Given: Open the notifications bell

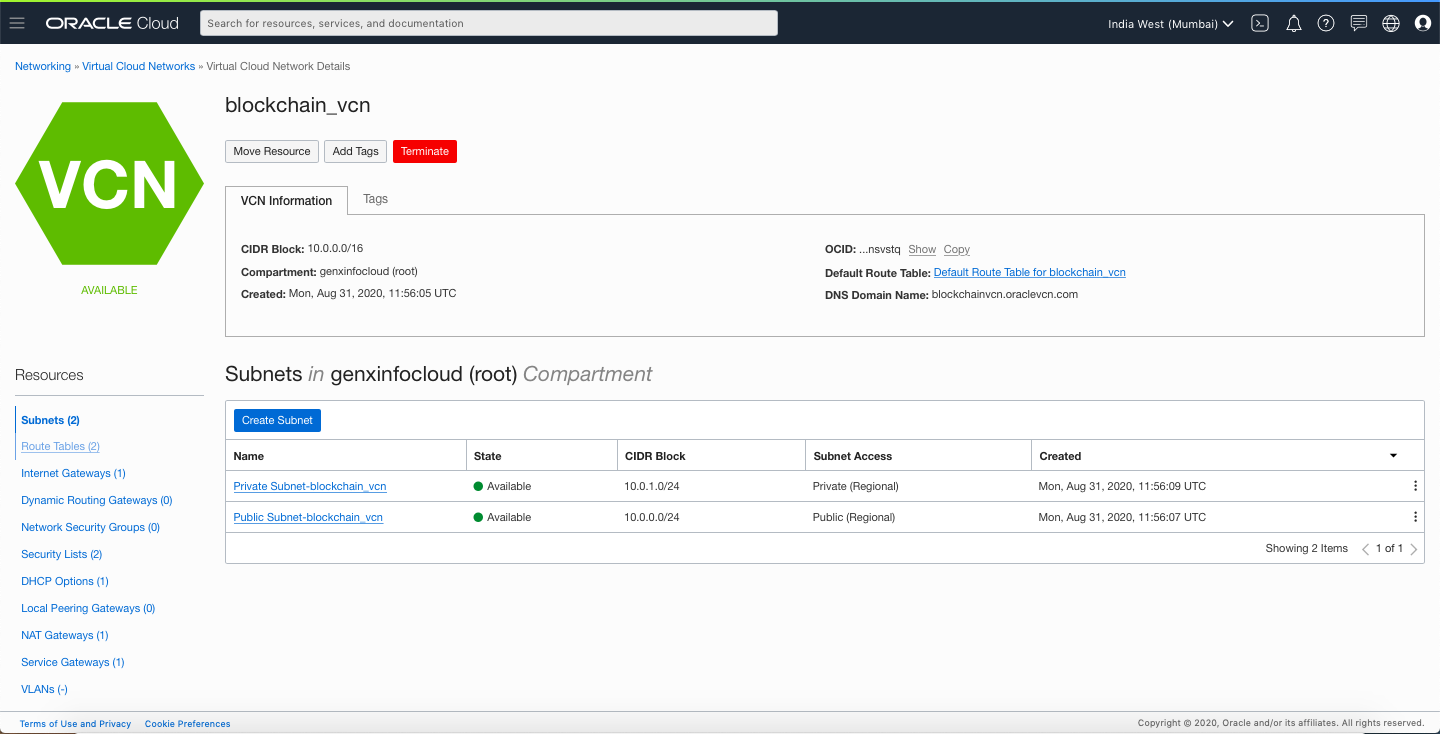Looking at the screenshot, I should click(1293, 22).
